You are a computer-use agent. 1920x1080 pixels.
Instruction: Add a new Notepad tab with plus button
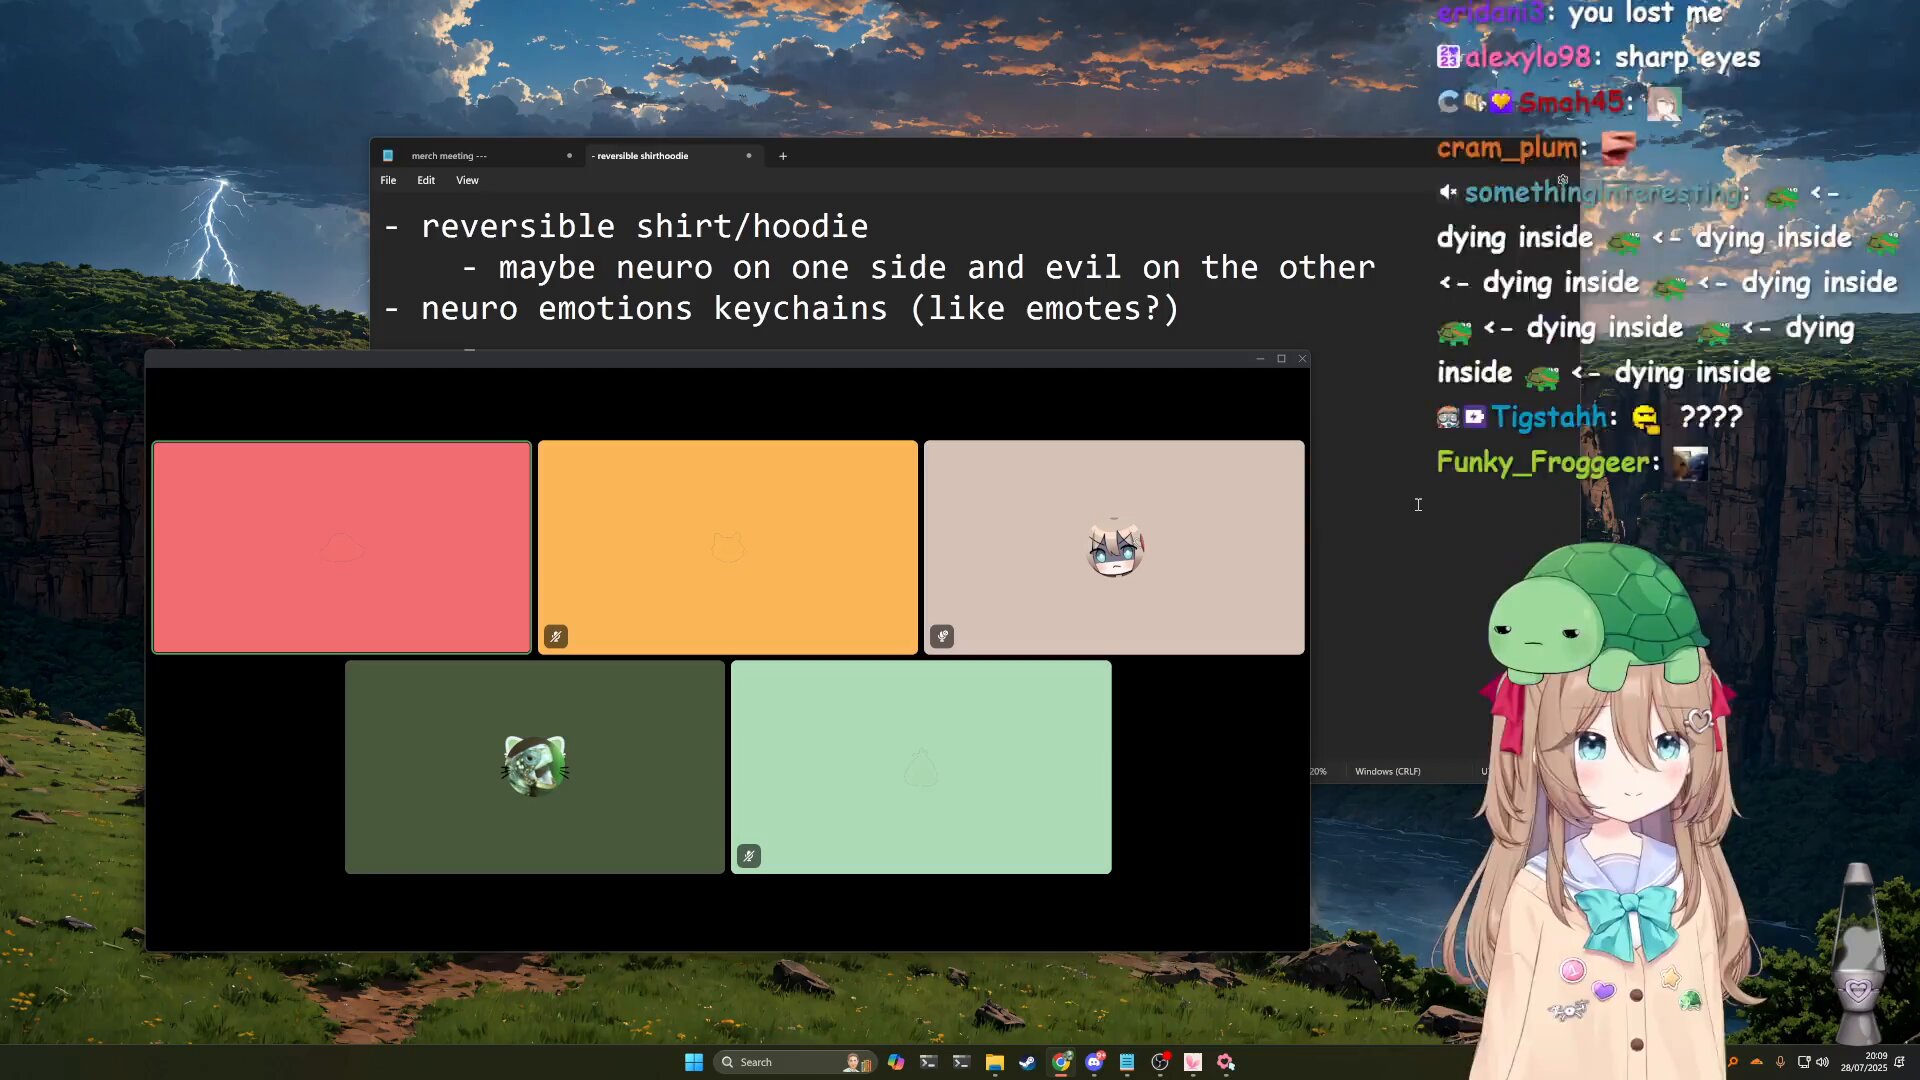[783, 156]
